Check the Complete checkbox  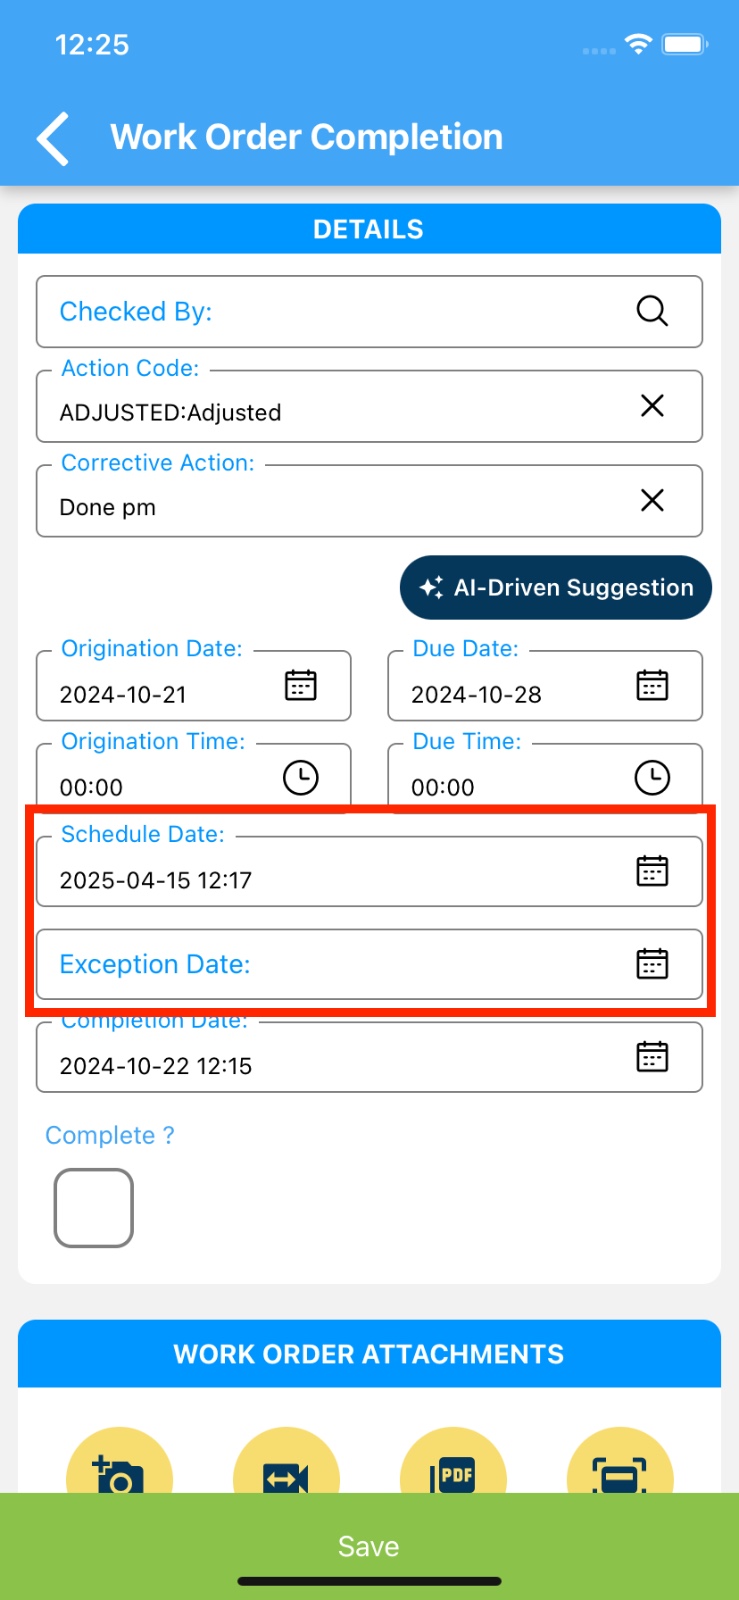click(94, 1208)
